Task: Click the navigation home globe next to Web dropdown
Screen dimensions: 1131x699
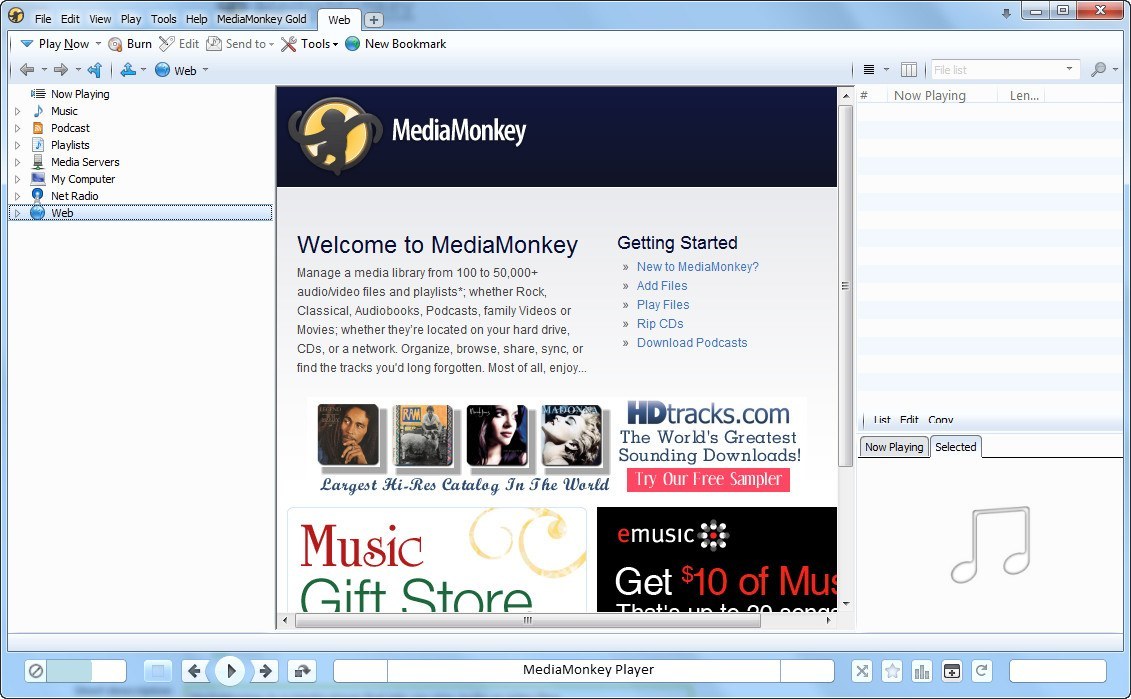Action: (161, 70)
